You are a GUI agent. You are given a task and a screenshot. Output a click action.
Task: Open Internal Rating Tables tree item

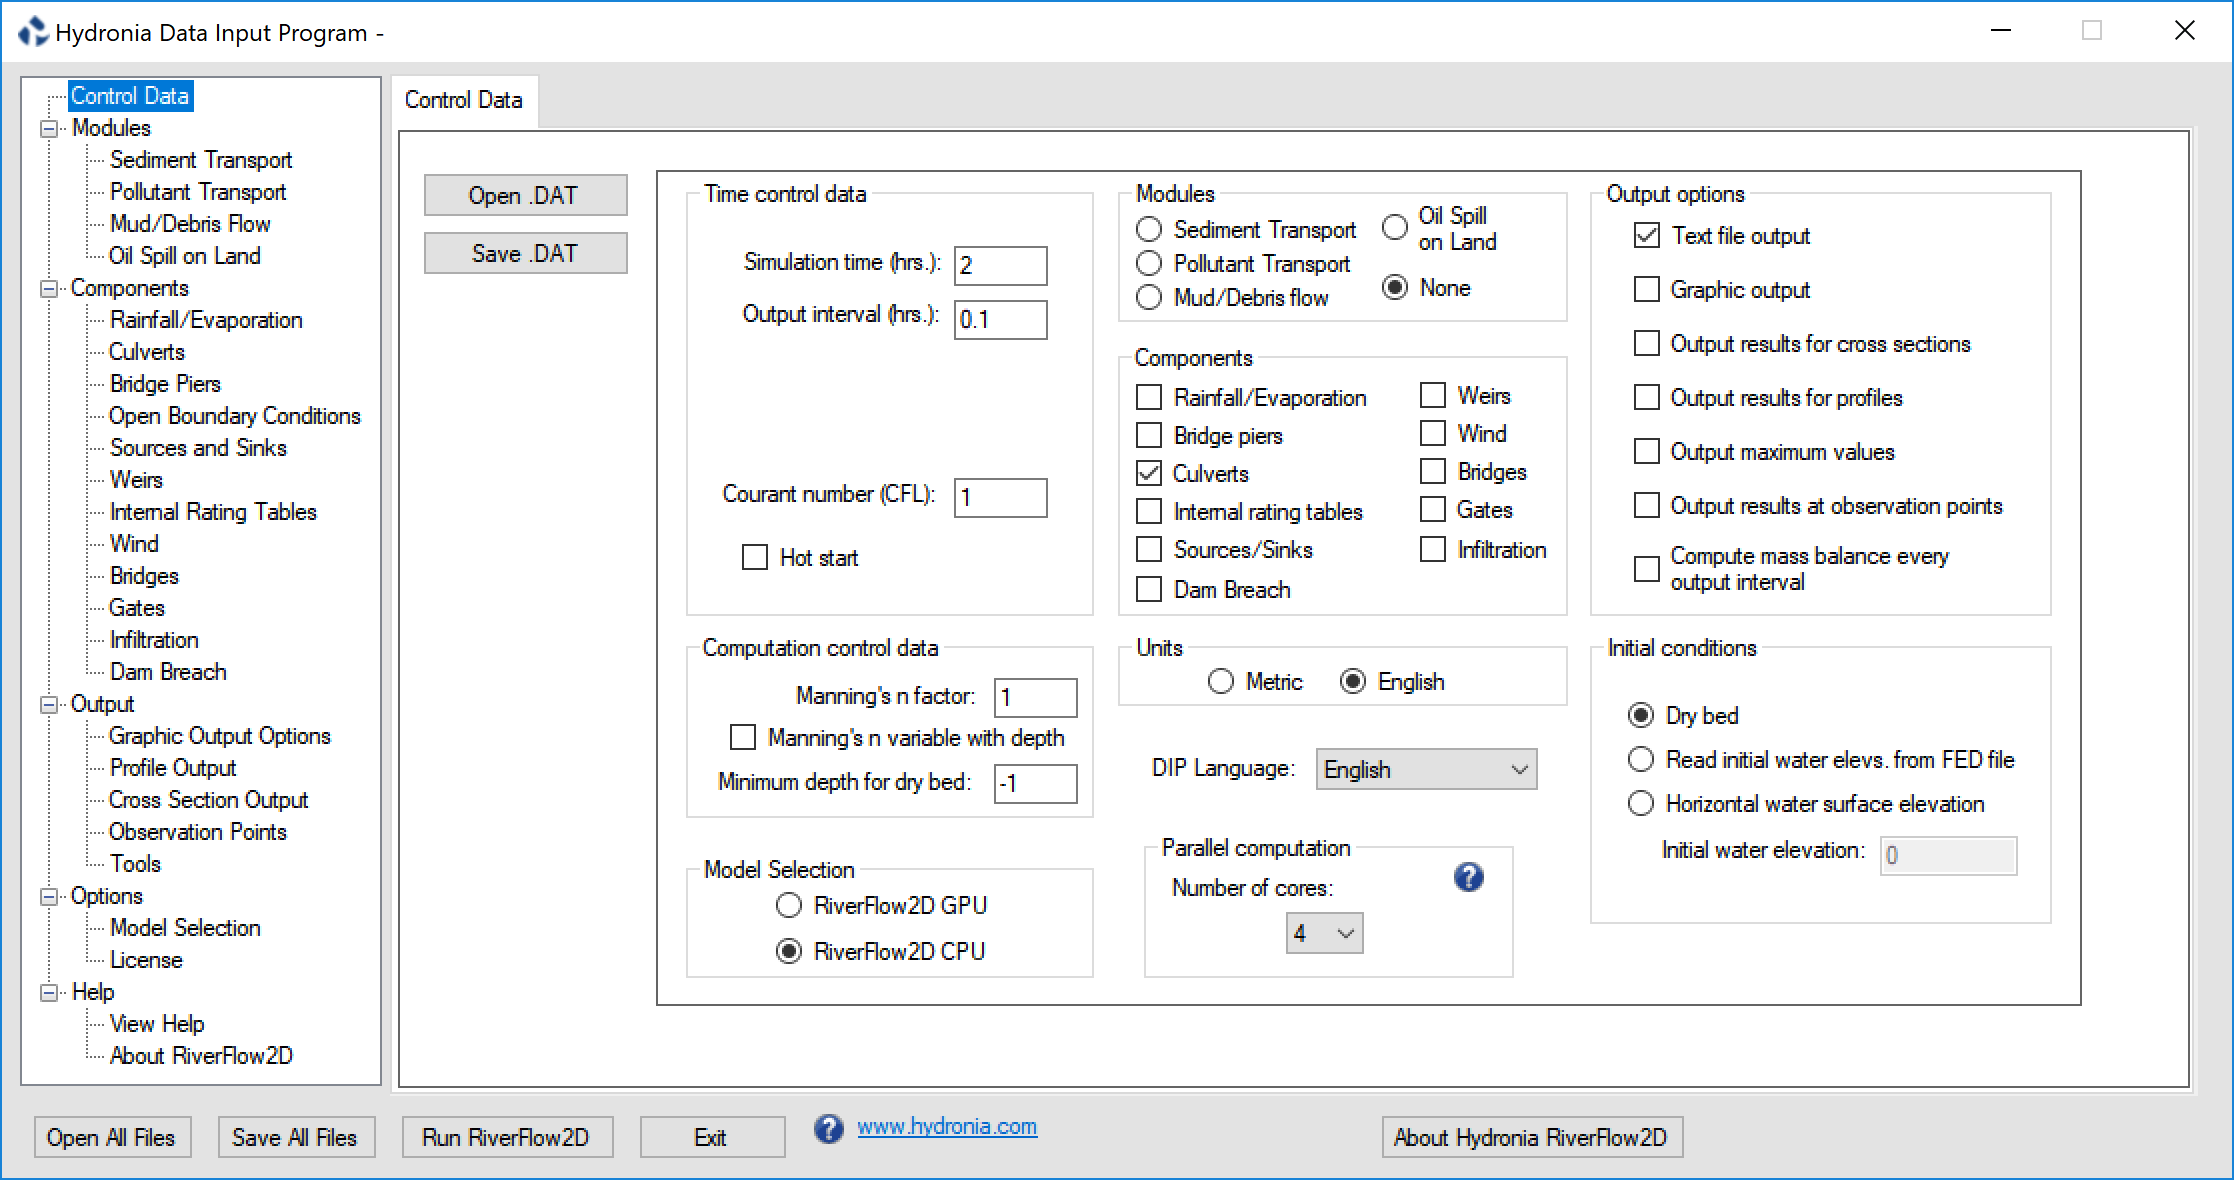[x=213, y=512]
